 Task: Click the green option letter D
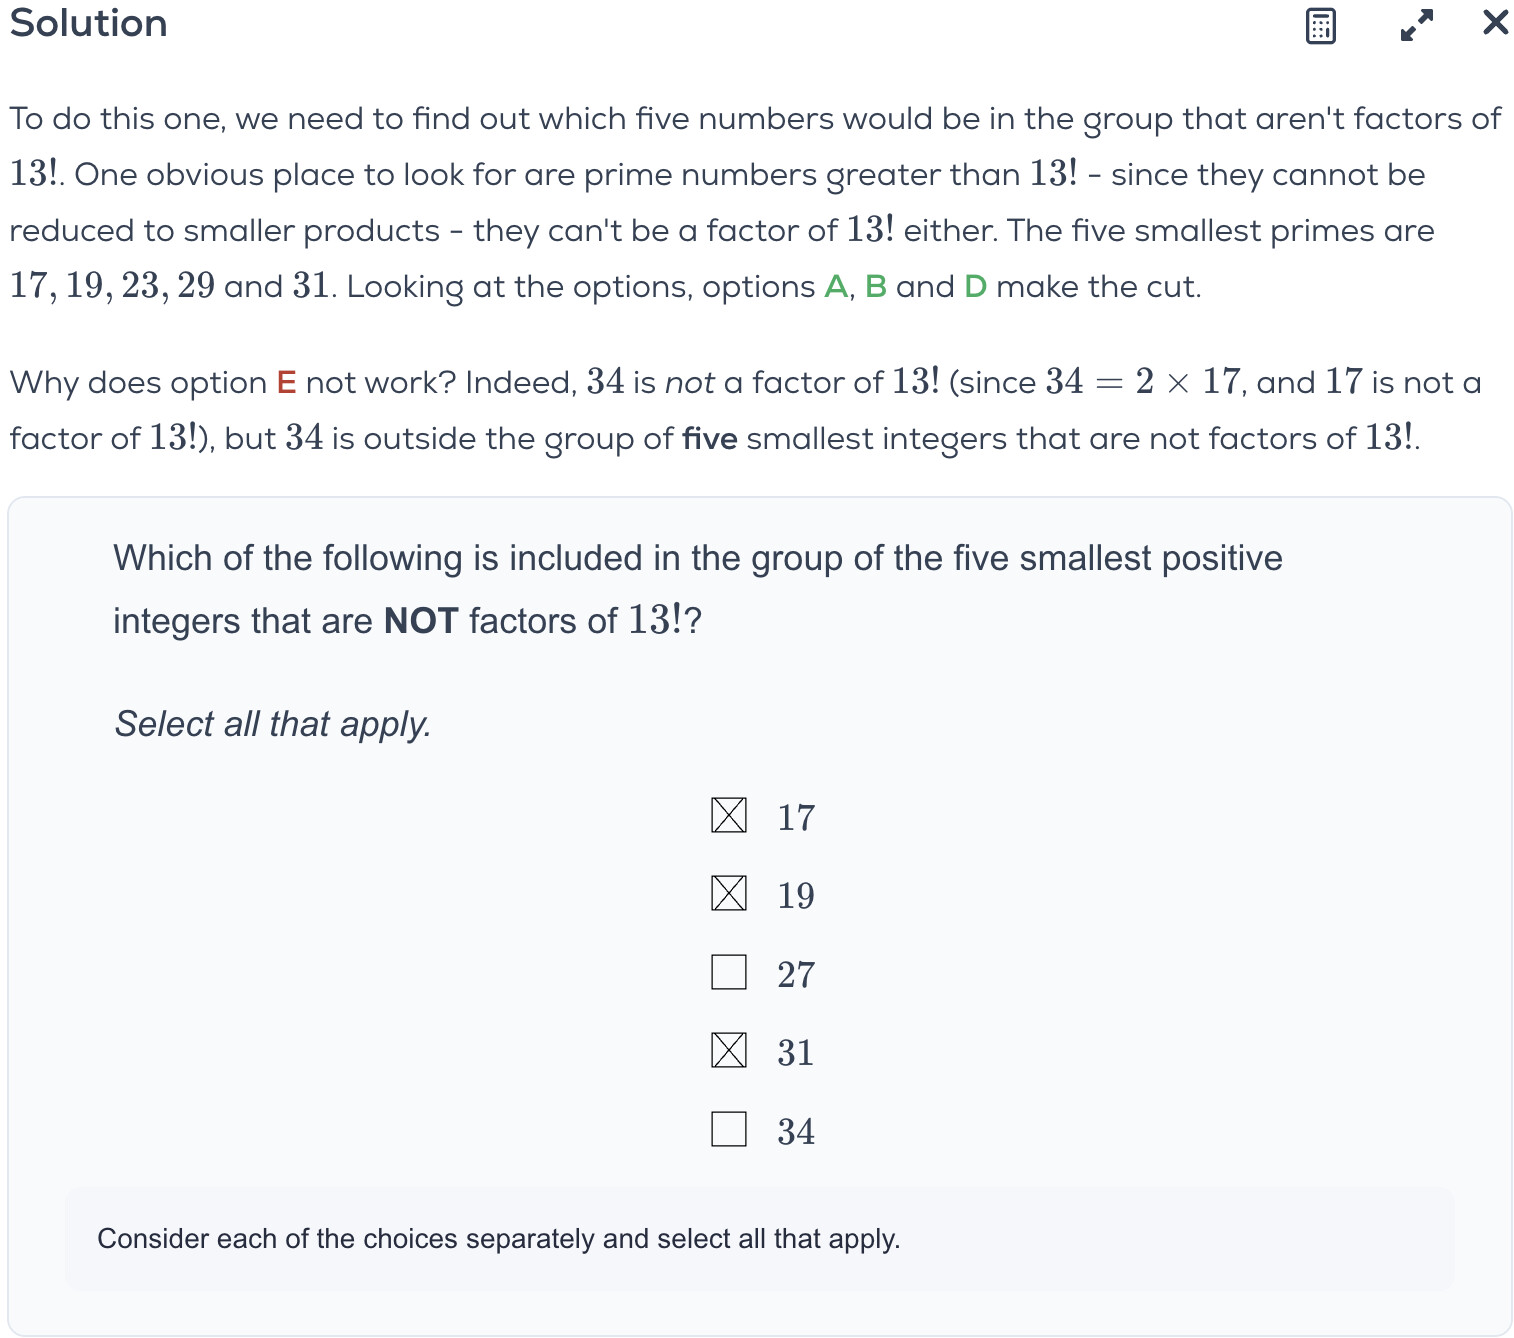[975, 287]
